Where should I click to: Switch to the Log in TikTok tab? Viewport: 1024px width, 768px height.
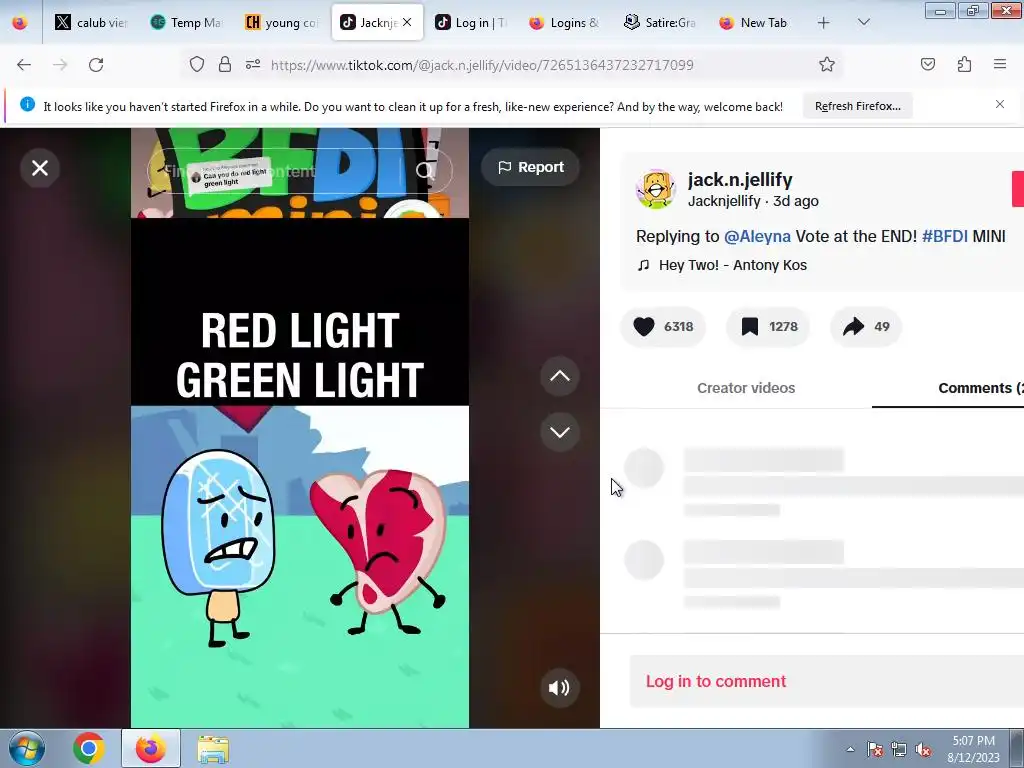(470, 22)
